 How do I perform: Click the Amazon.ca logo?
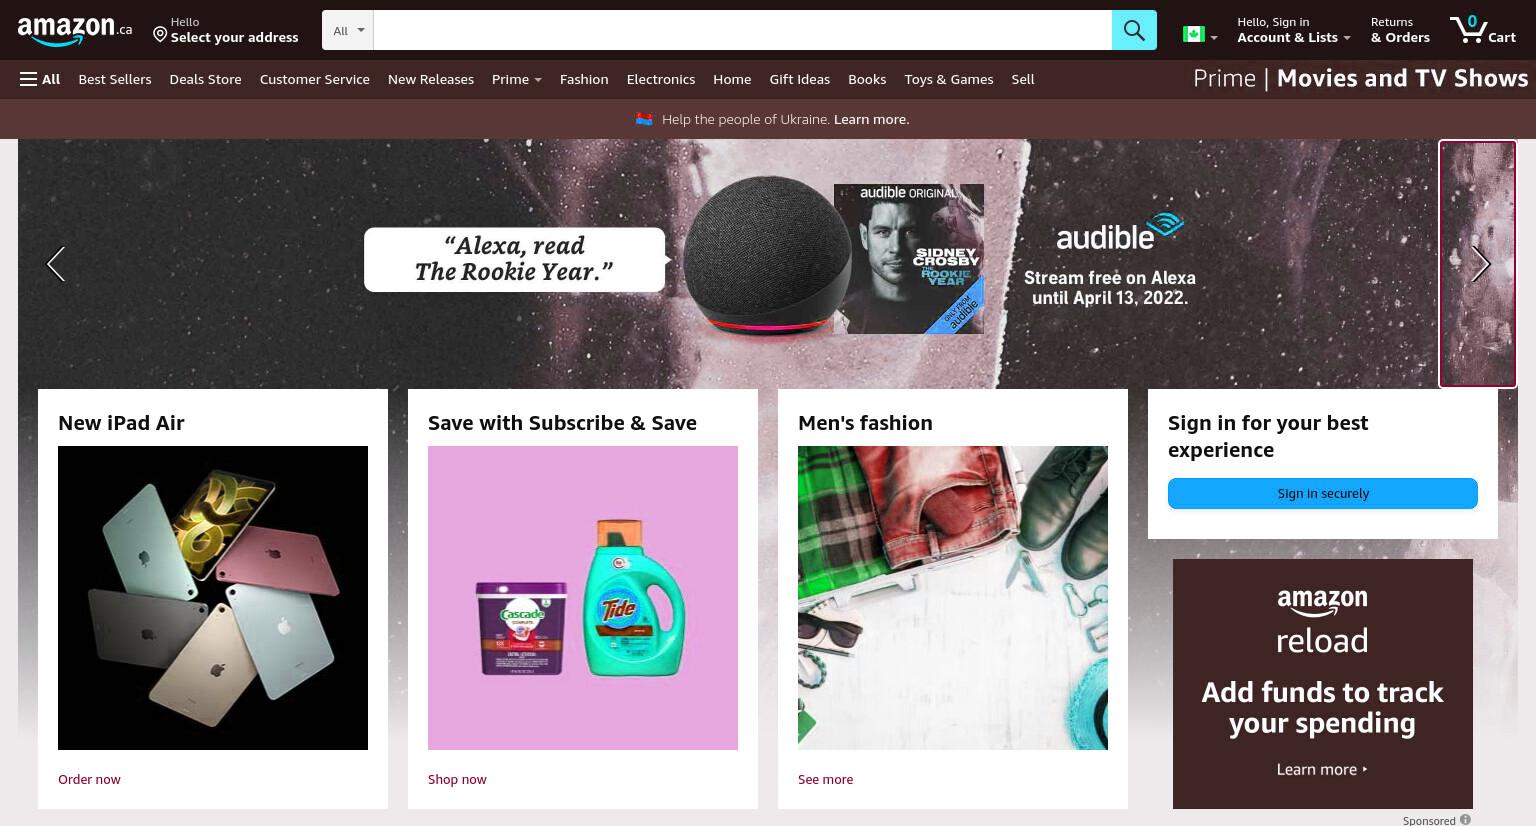tap(74, 31)
